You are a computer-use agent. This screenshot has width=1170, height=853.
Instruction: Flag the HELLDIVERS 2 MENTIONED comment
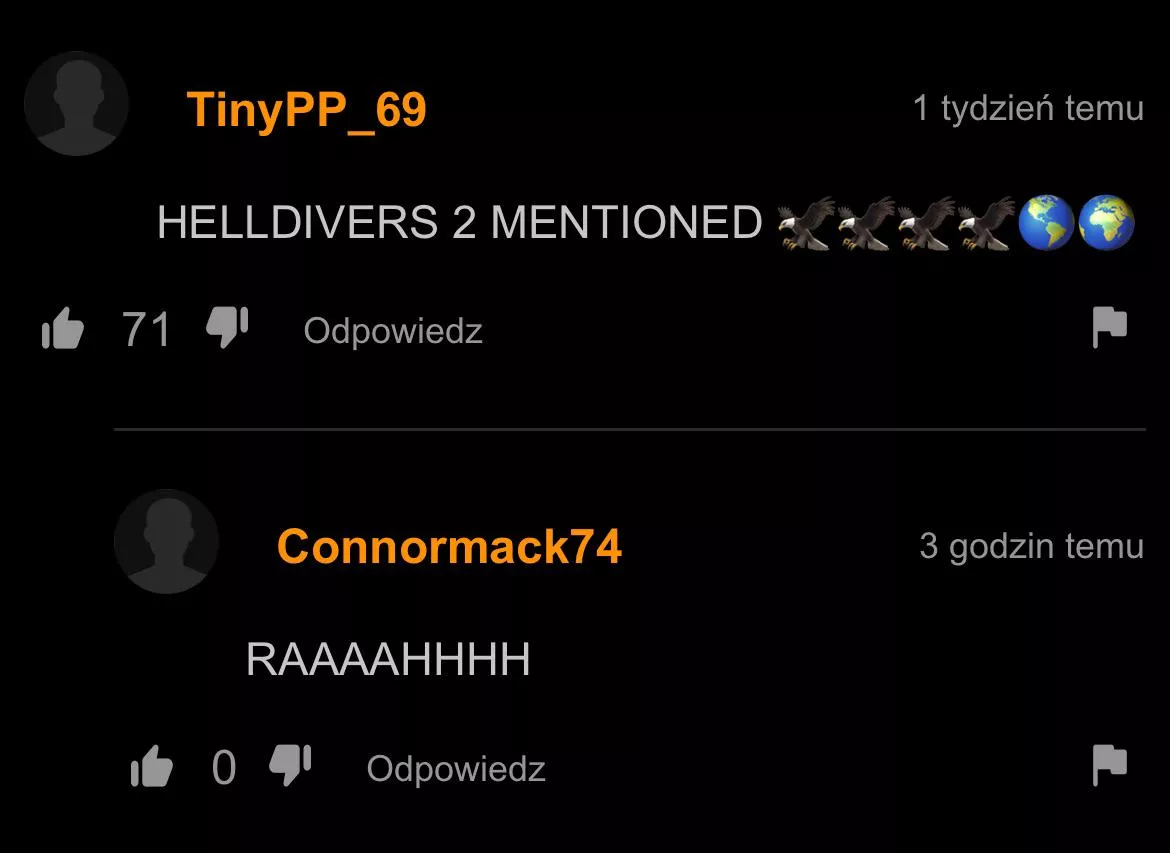[x=1110, y=327]
